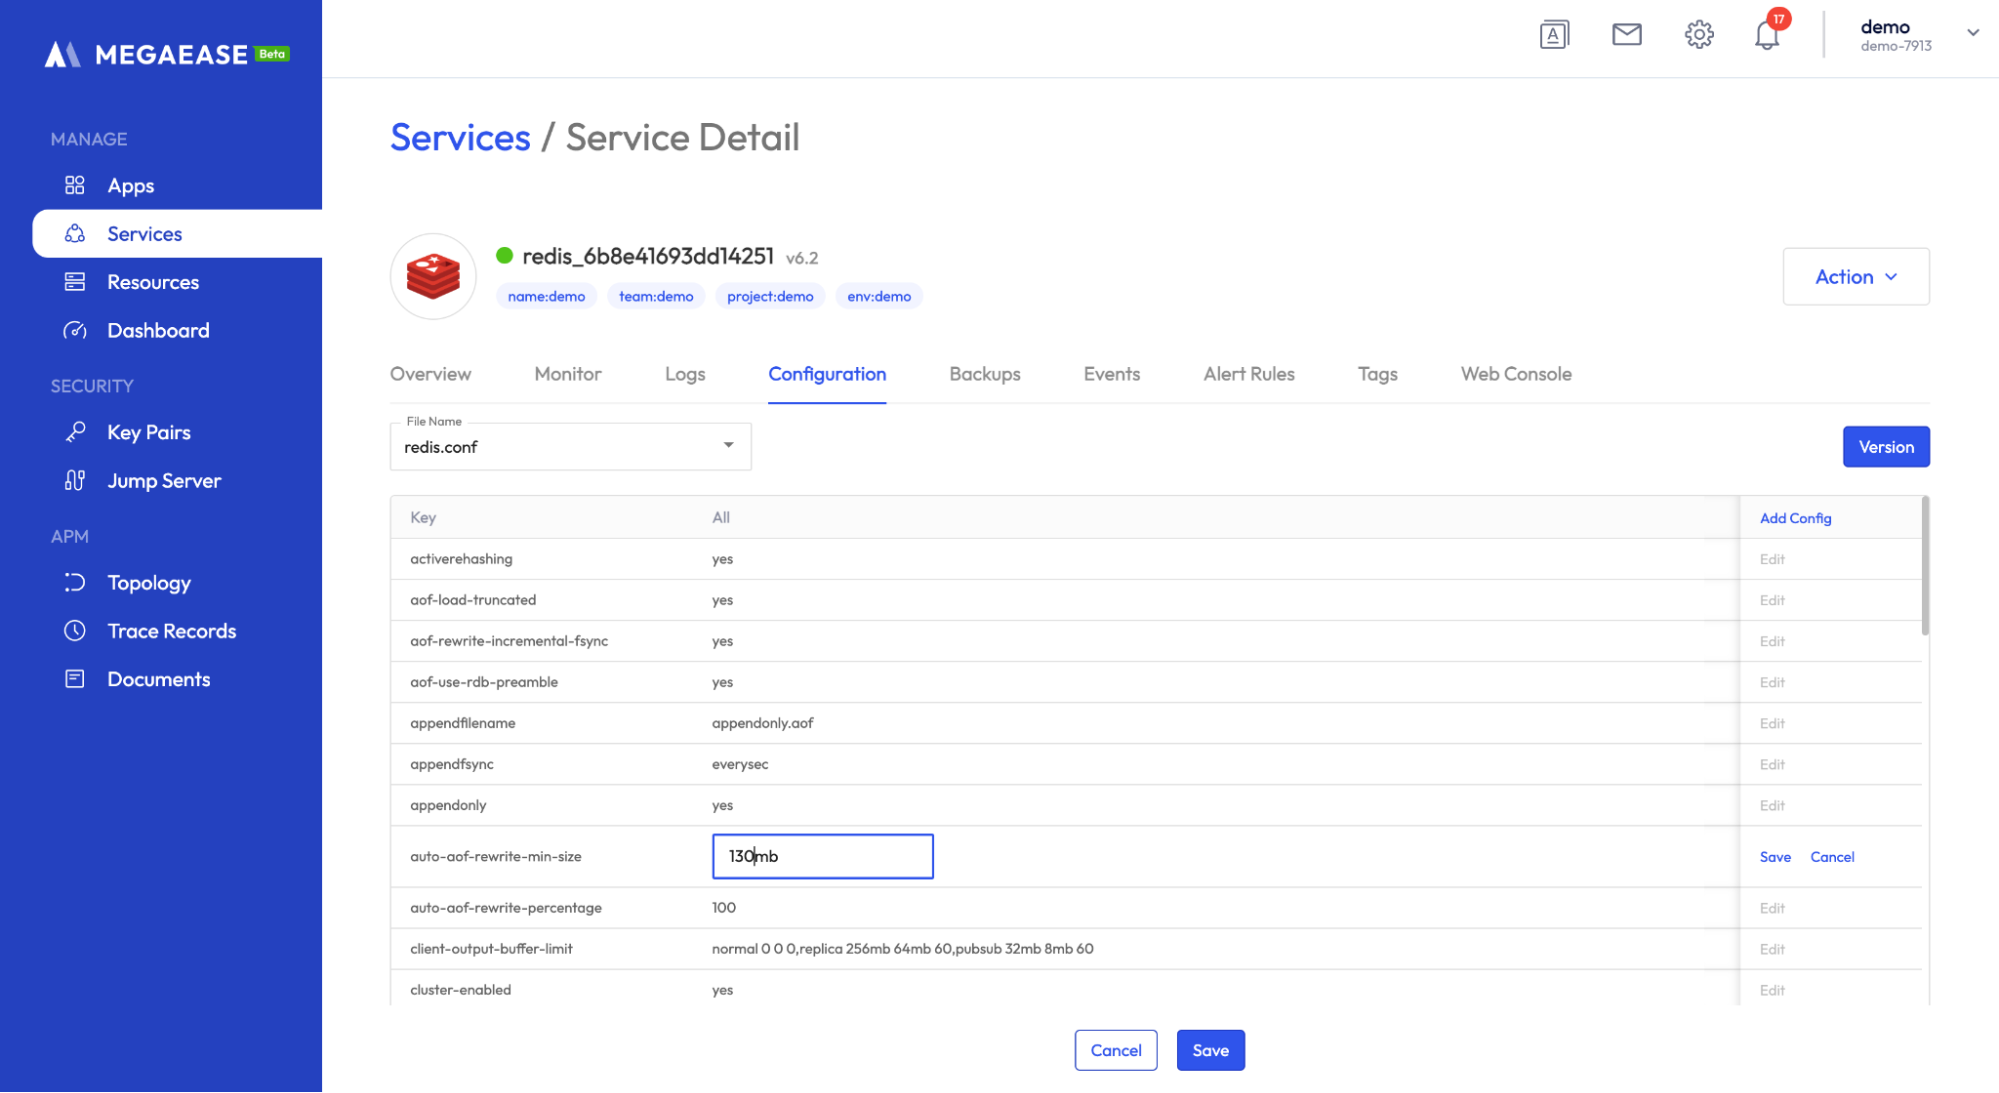Viewport: 1999px width, 1093px height.
Task: Click the Documents icon
Action: pyautogui.click(x=75, y=679)
